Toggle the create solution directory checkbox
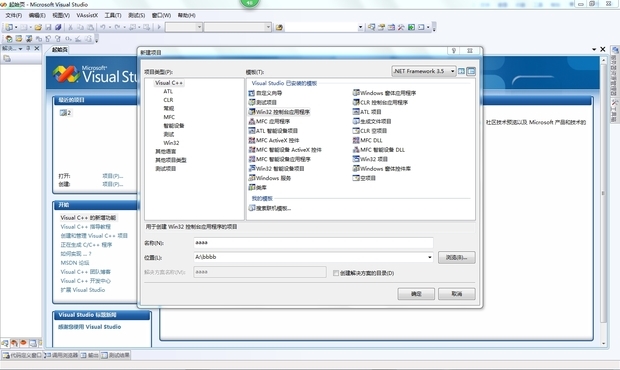This screenshot has width=620, height=370. coord(336,273)
